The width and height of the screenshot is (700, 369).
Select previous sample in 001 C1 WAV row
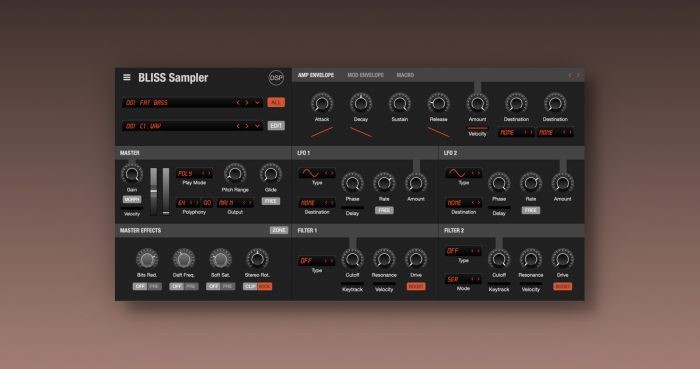[238, 126]
